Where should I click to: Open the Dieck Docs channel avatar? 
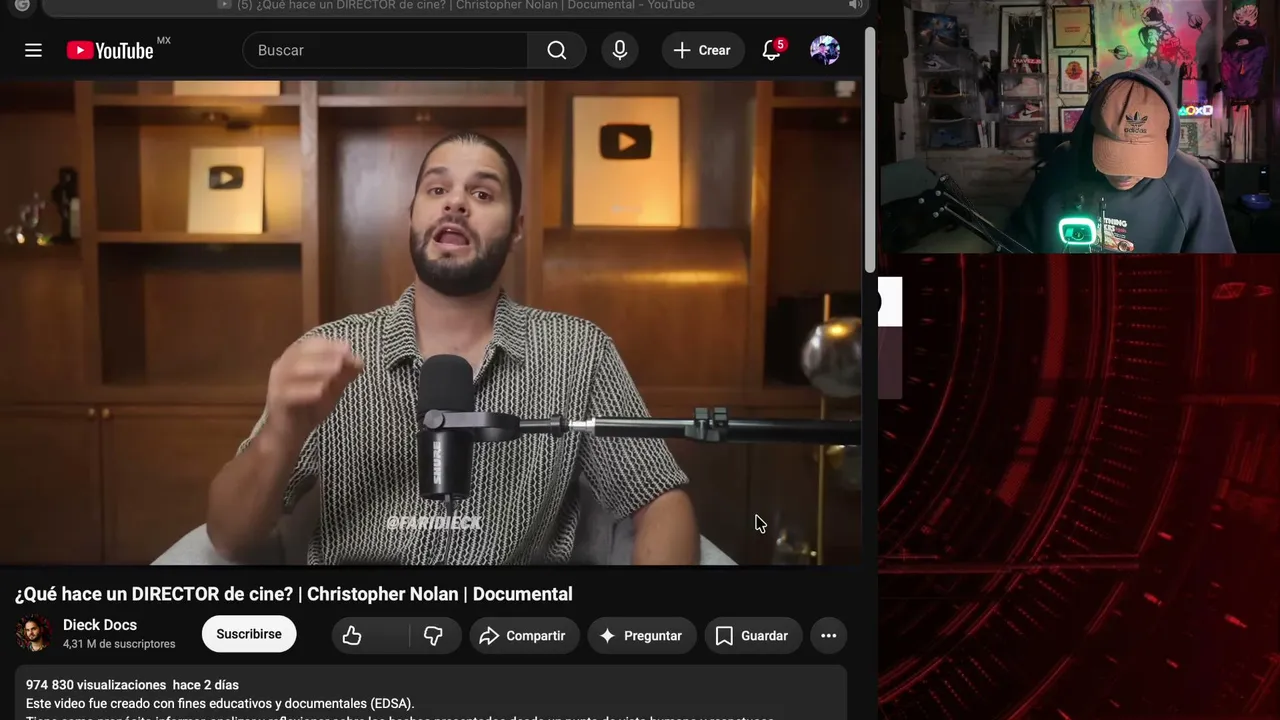point(34,634)
